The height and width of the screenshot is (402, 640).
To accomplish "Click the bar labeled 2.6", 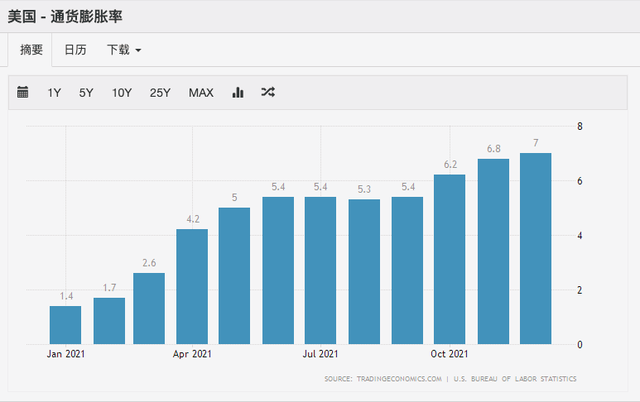I will (149, 309).
